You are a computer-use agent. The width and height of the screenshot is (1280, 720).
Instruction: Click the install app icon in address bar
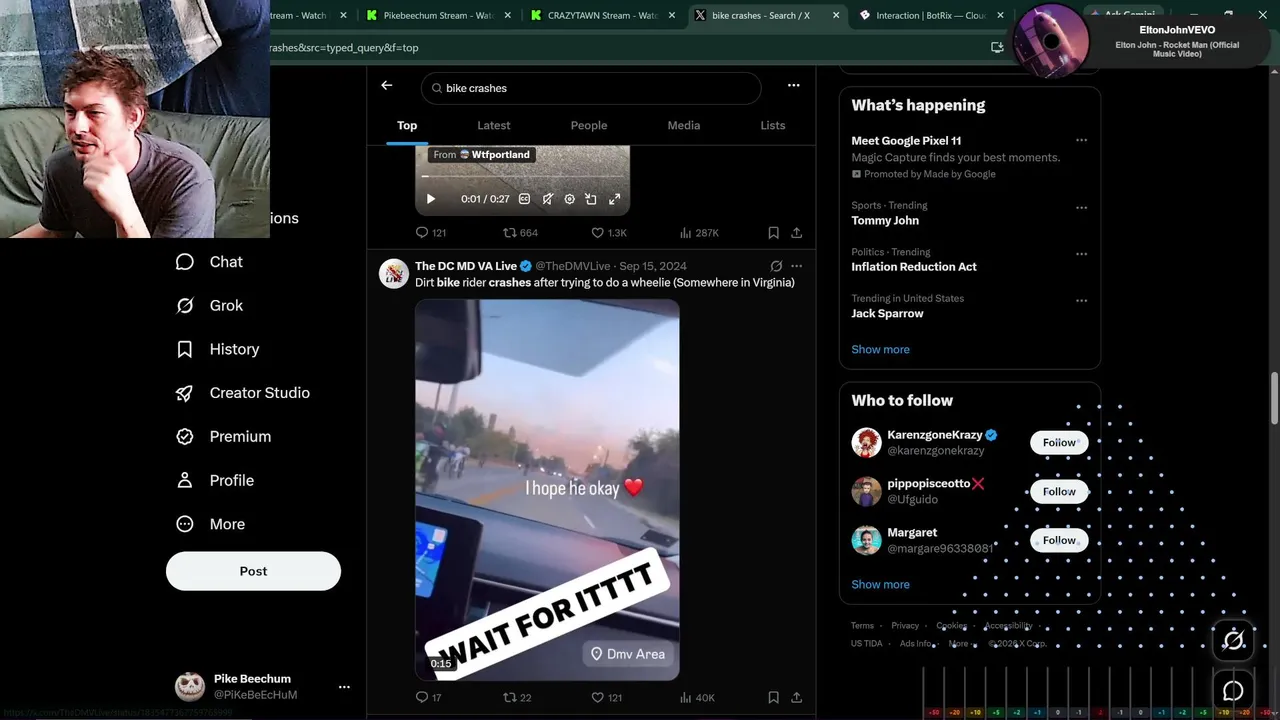997,47
